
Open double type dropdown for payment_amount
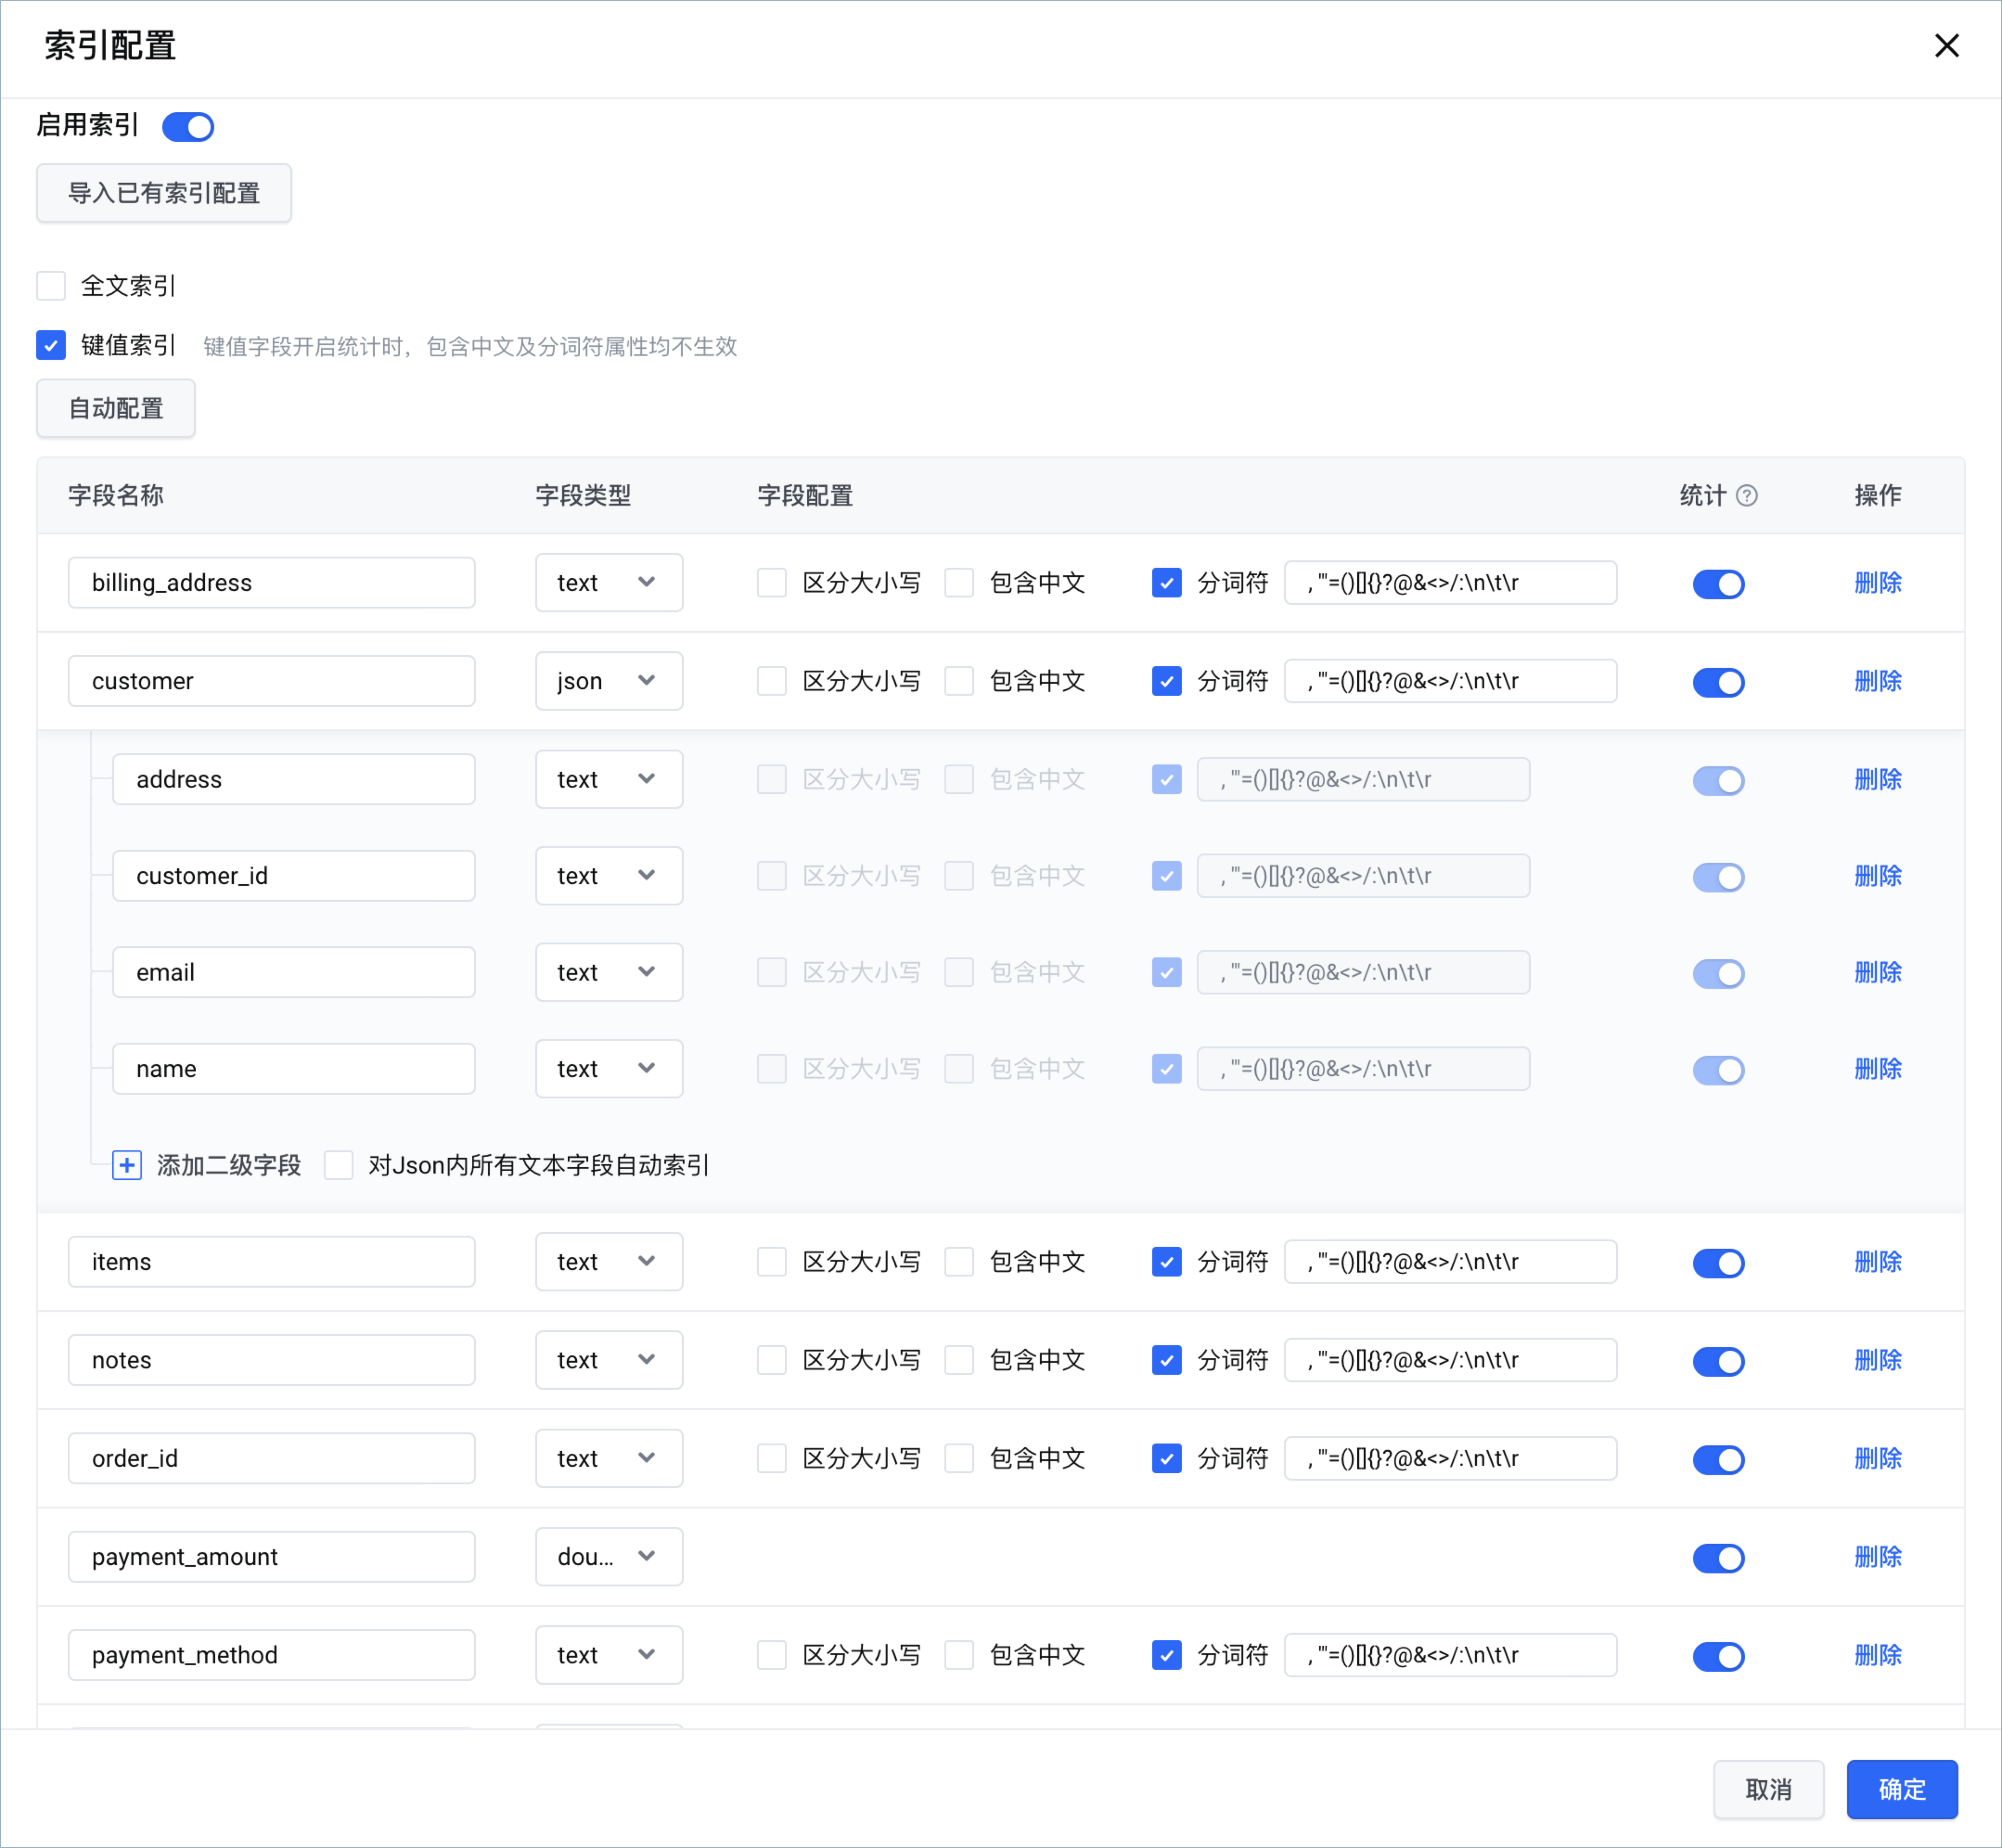(x=609, y=1557)
